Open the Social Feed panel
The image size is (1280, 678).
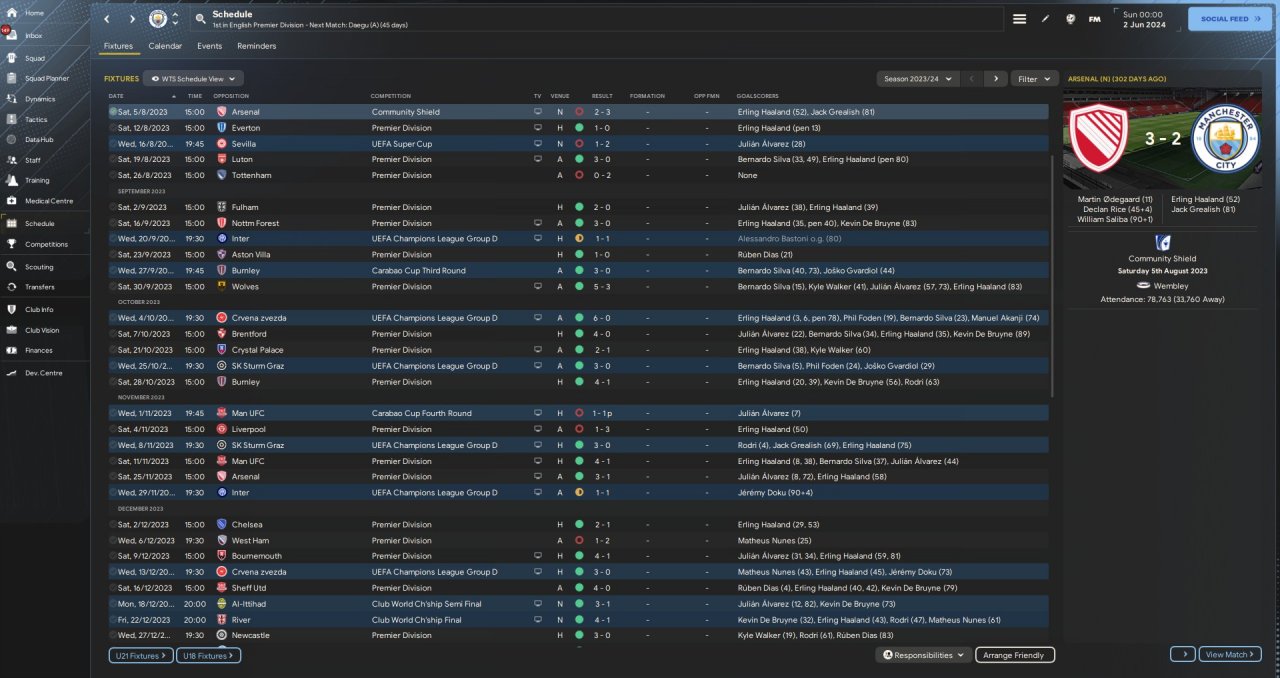coord(1229,19)
